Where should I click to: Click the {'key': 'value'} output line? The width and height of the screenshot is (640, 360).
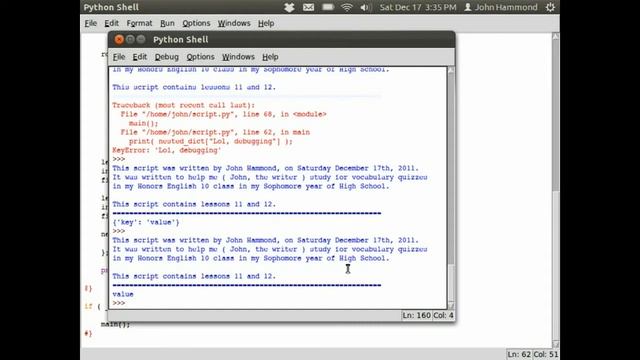(x=146, y=222)
